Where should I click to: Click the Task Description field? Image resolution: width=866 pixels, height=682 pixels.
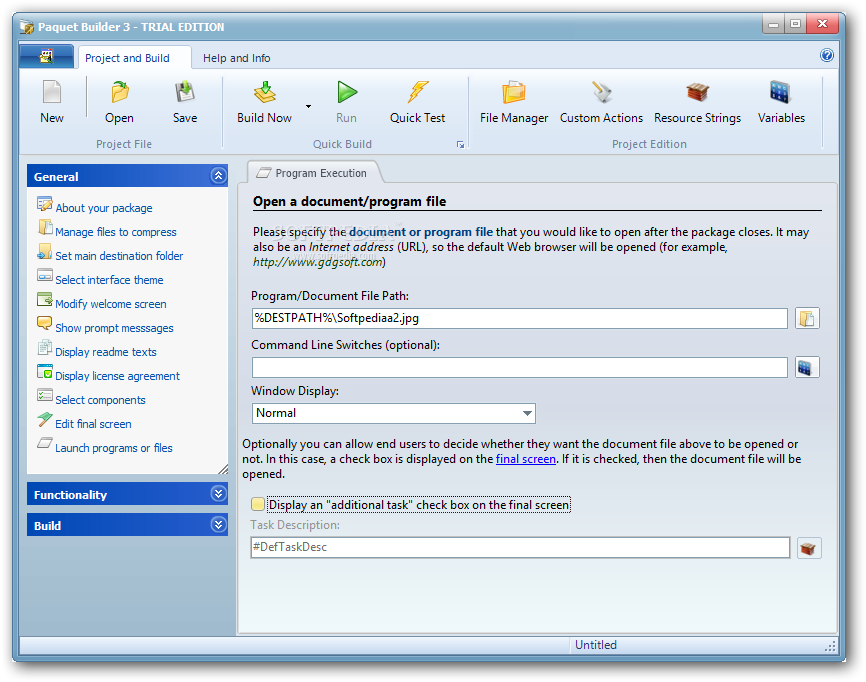click(520, 547)
